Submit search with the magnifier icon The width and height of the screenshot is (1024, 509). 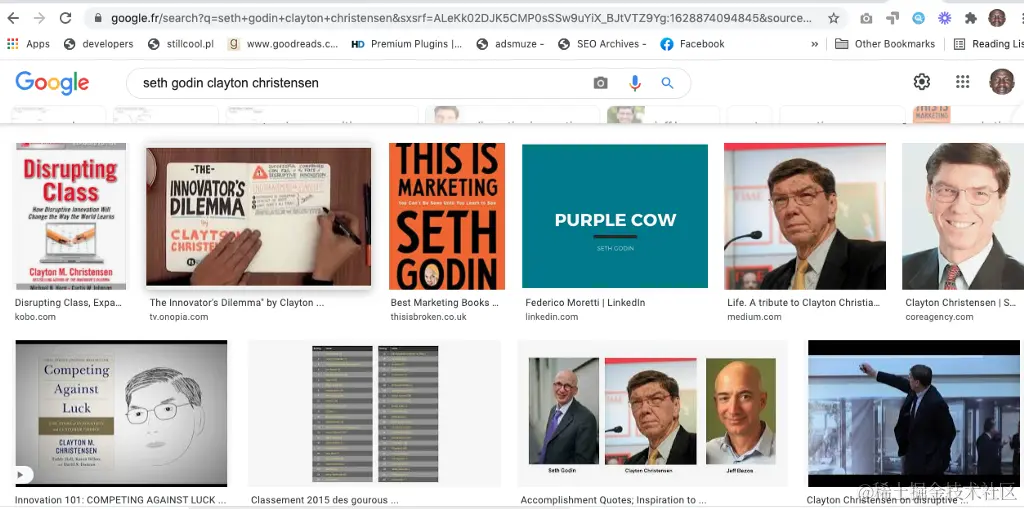pyautogui.click(x=667, y=83)
